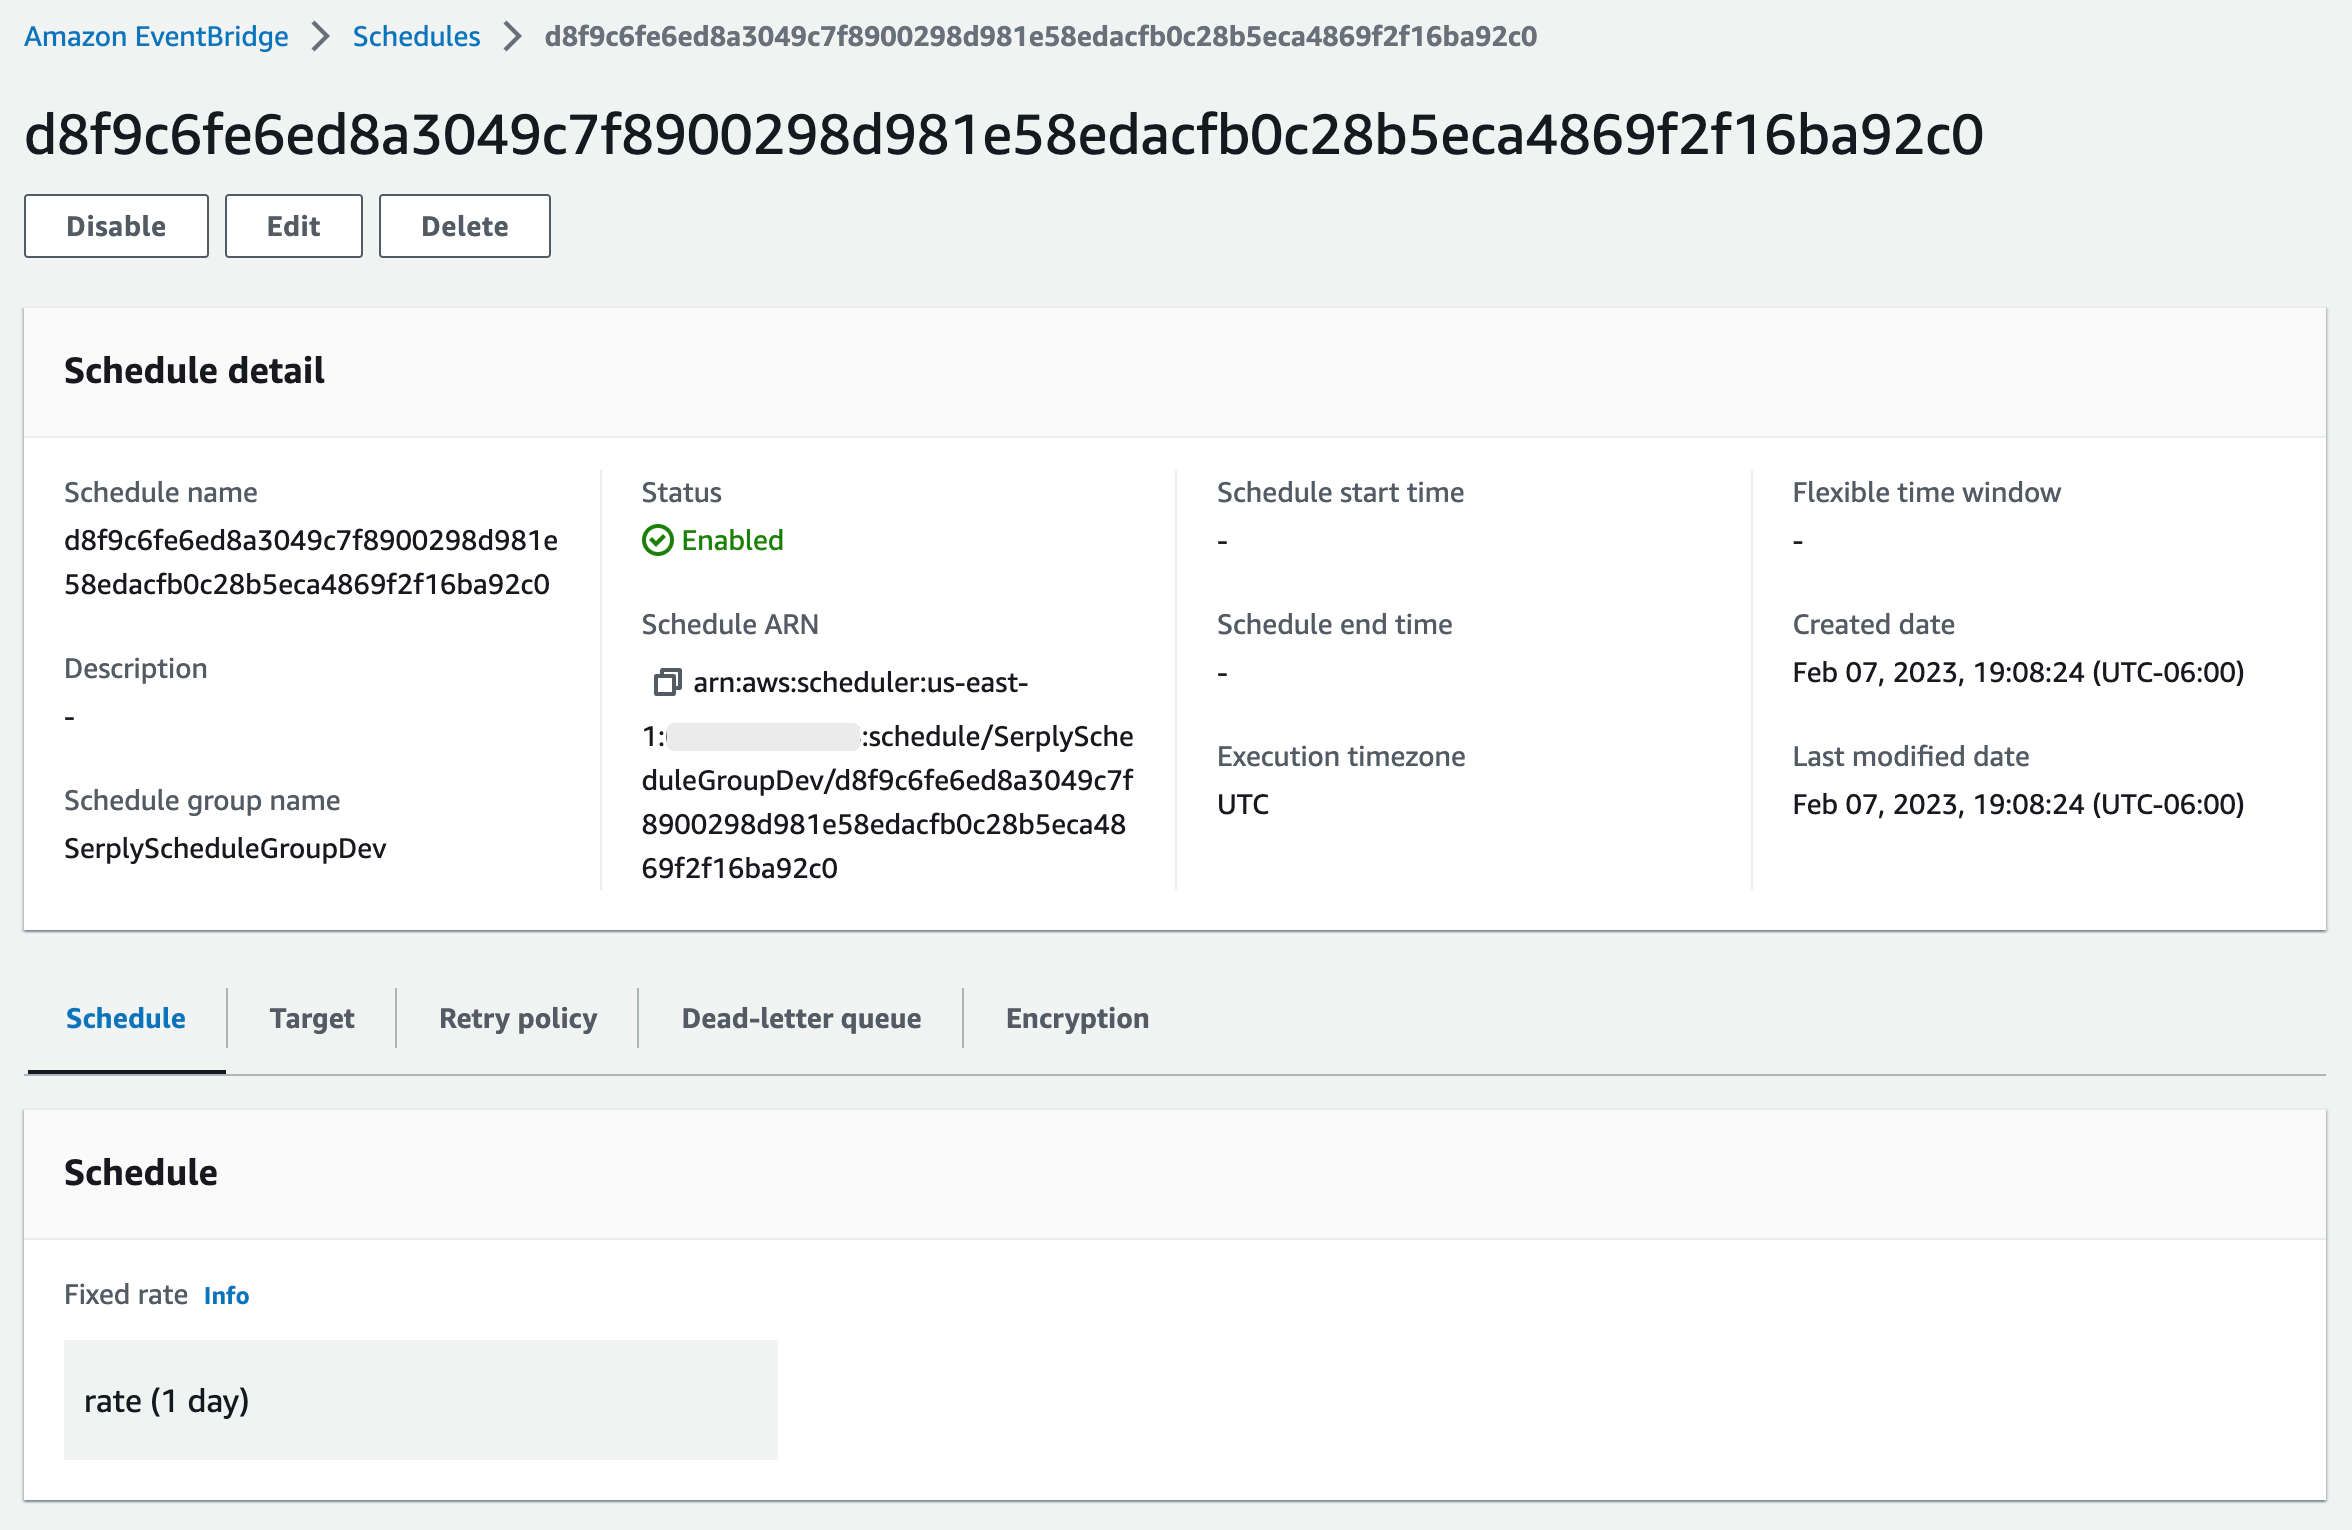The image size is (2352, 1530).
Task: Delete the schedule
Action: (x=464, y=226)
